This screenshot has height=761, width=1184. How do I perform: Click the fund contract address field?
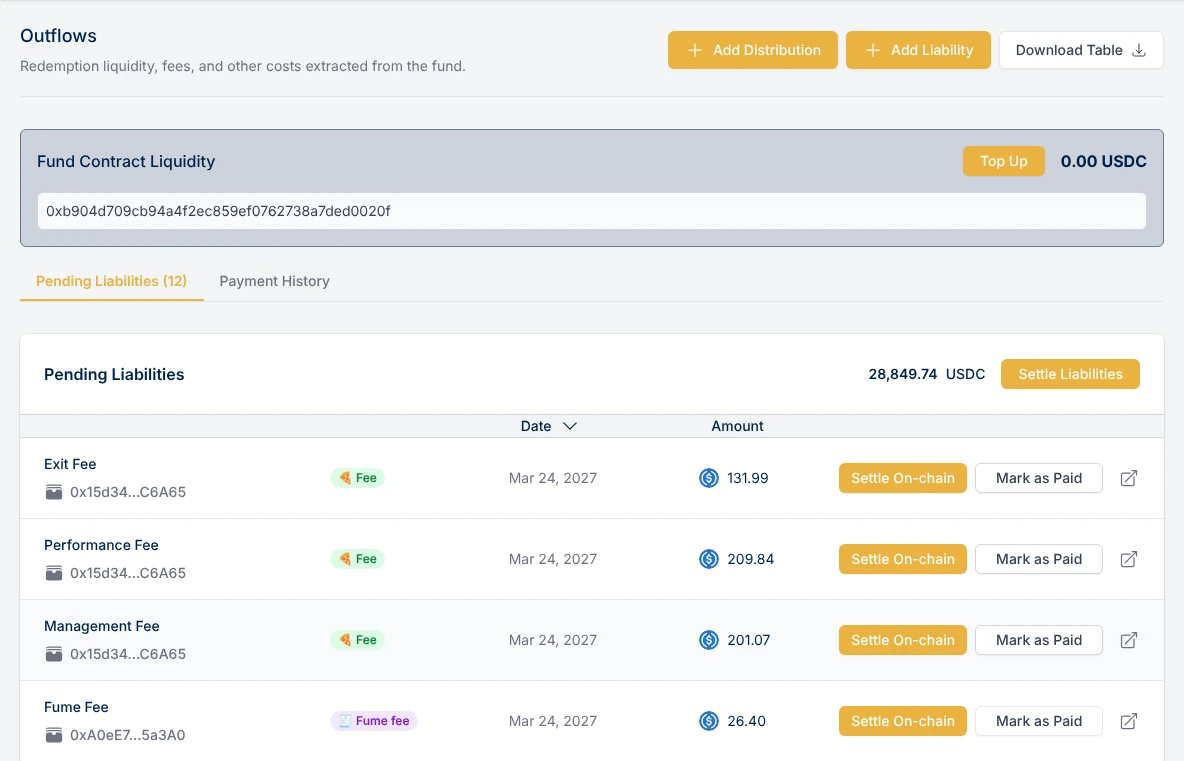[x=592, y=211]
